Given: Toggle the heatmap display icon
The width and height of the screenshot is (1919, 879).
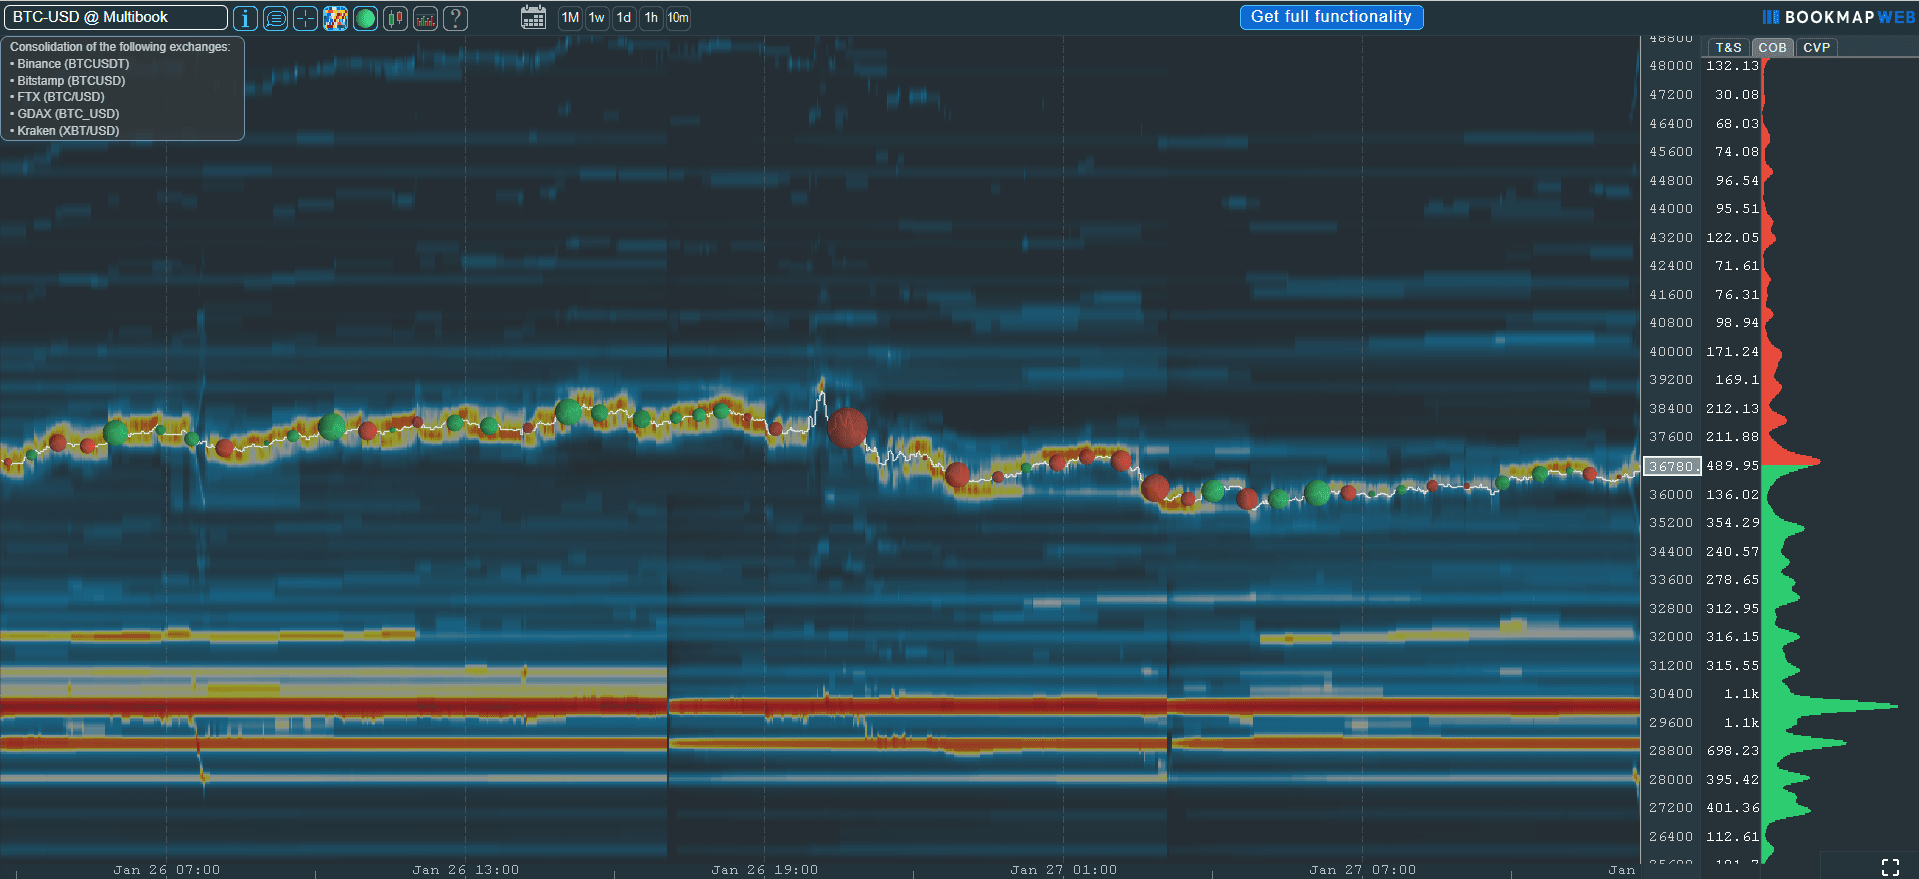Looking at the screenshot, I should (x=335, y=18).
